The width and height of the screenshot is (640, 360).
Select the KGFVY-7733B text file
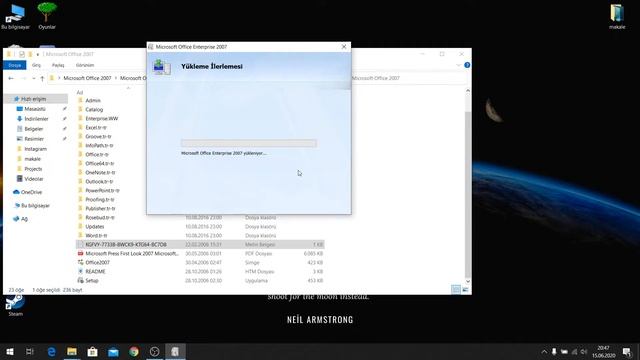[x=200, y=244]
